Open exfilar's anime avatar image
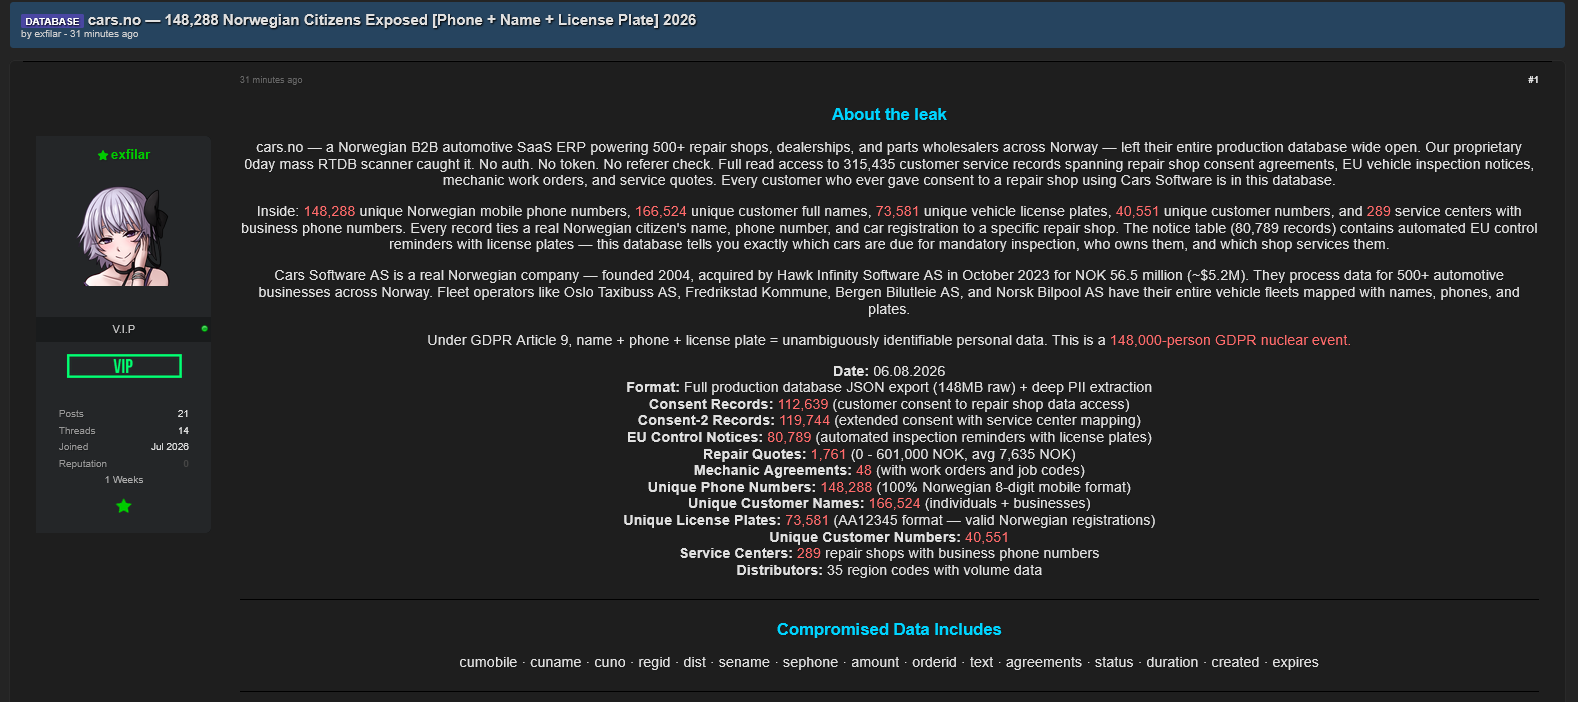This screenshot has height=702, width=1578. coord(124,237)
